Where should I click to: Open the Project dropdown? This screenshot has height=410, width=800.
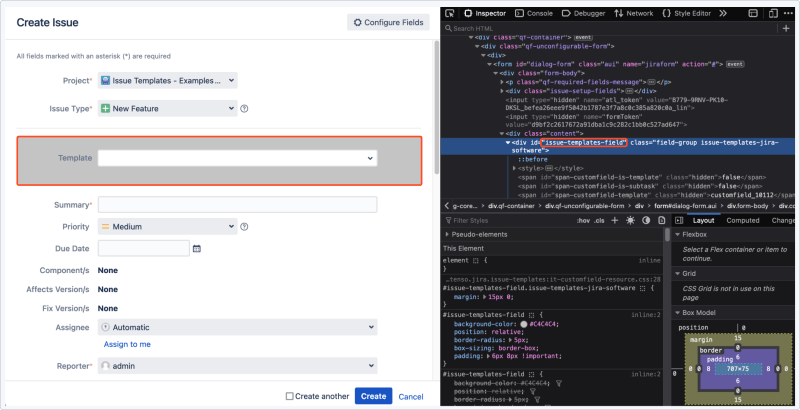click(167, 81)
